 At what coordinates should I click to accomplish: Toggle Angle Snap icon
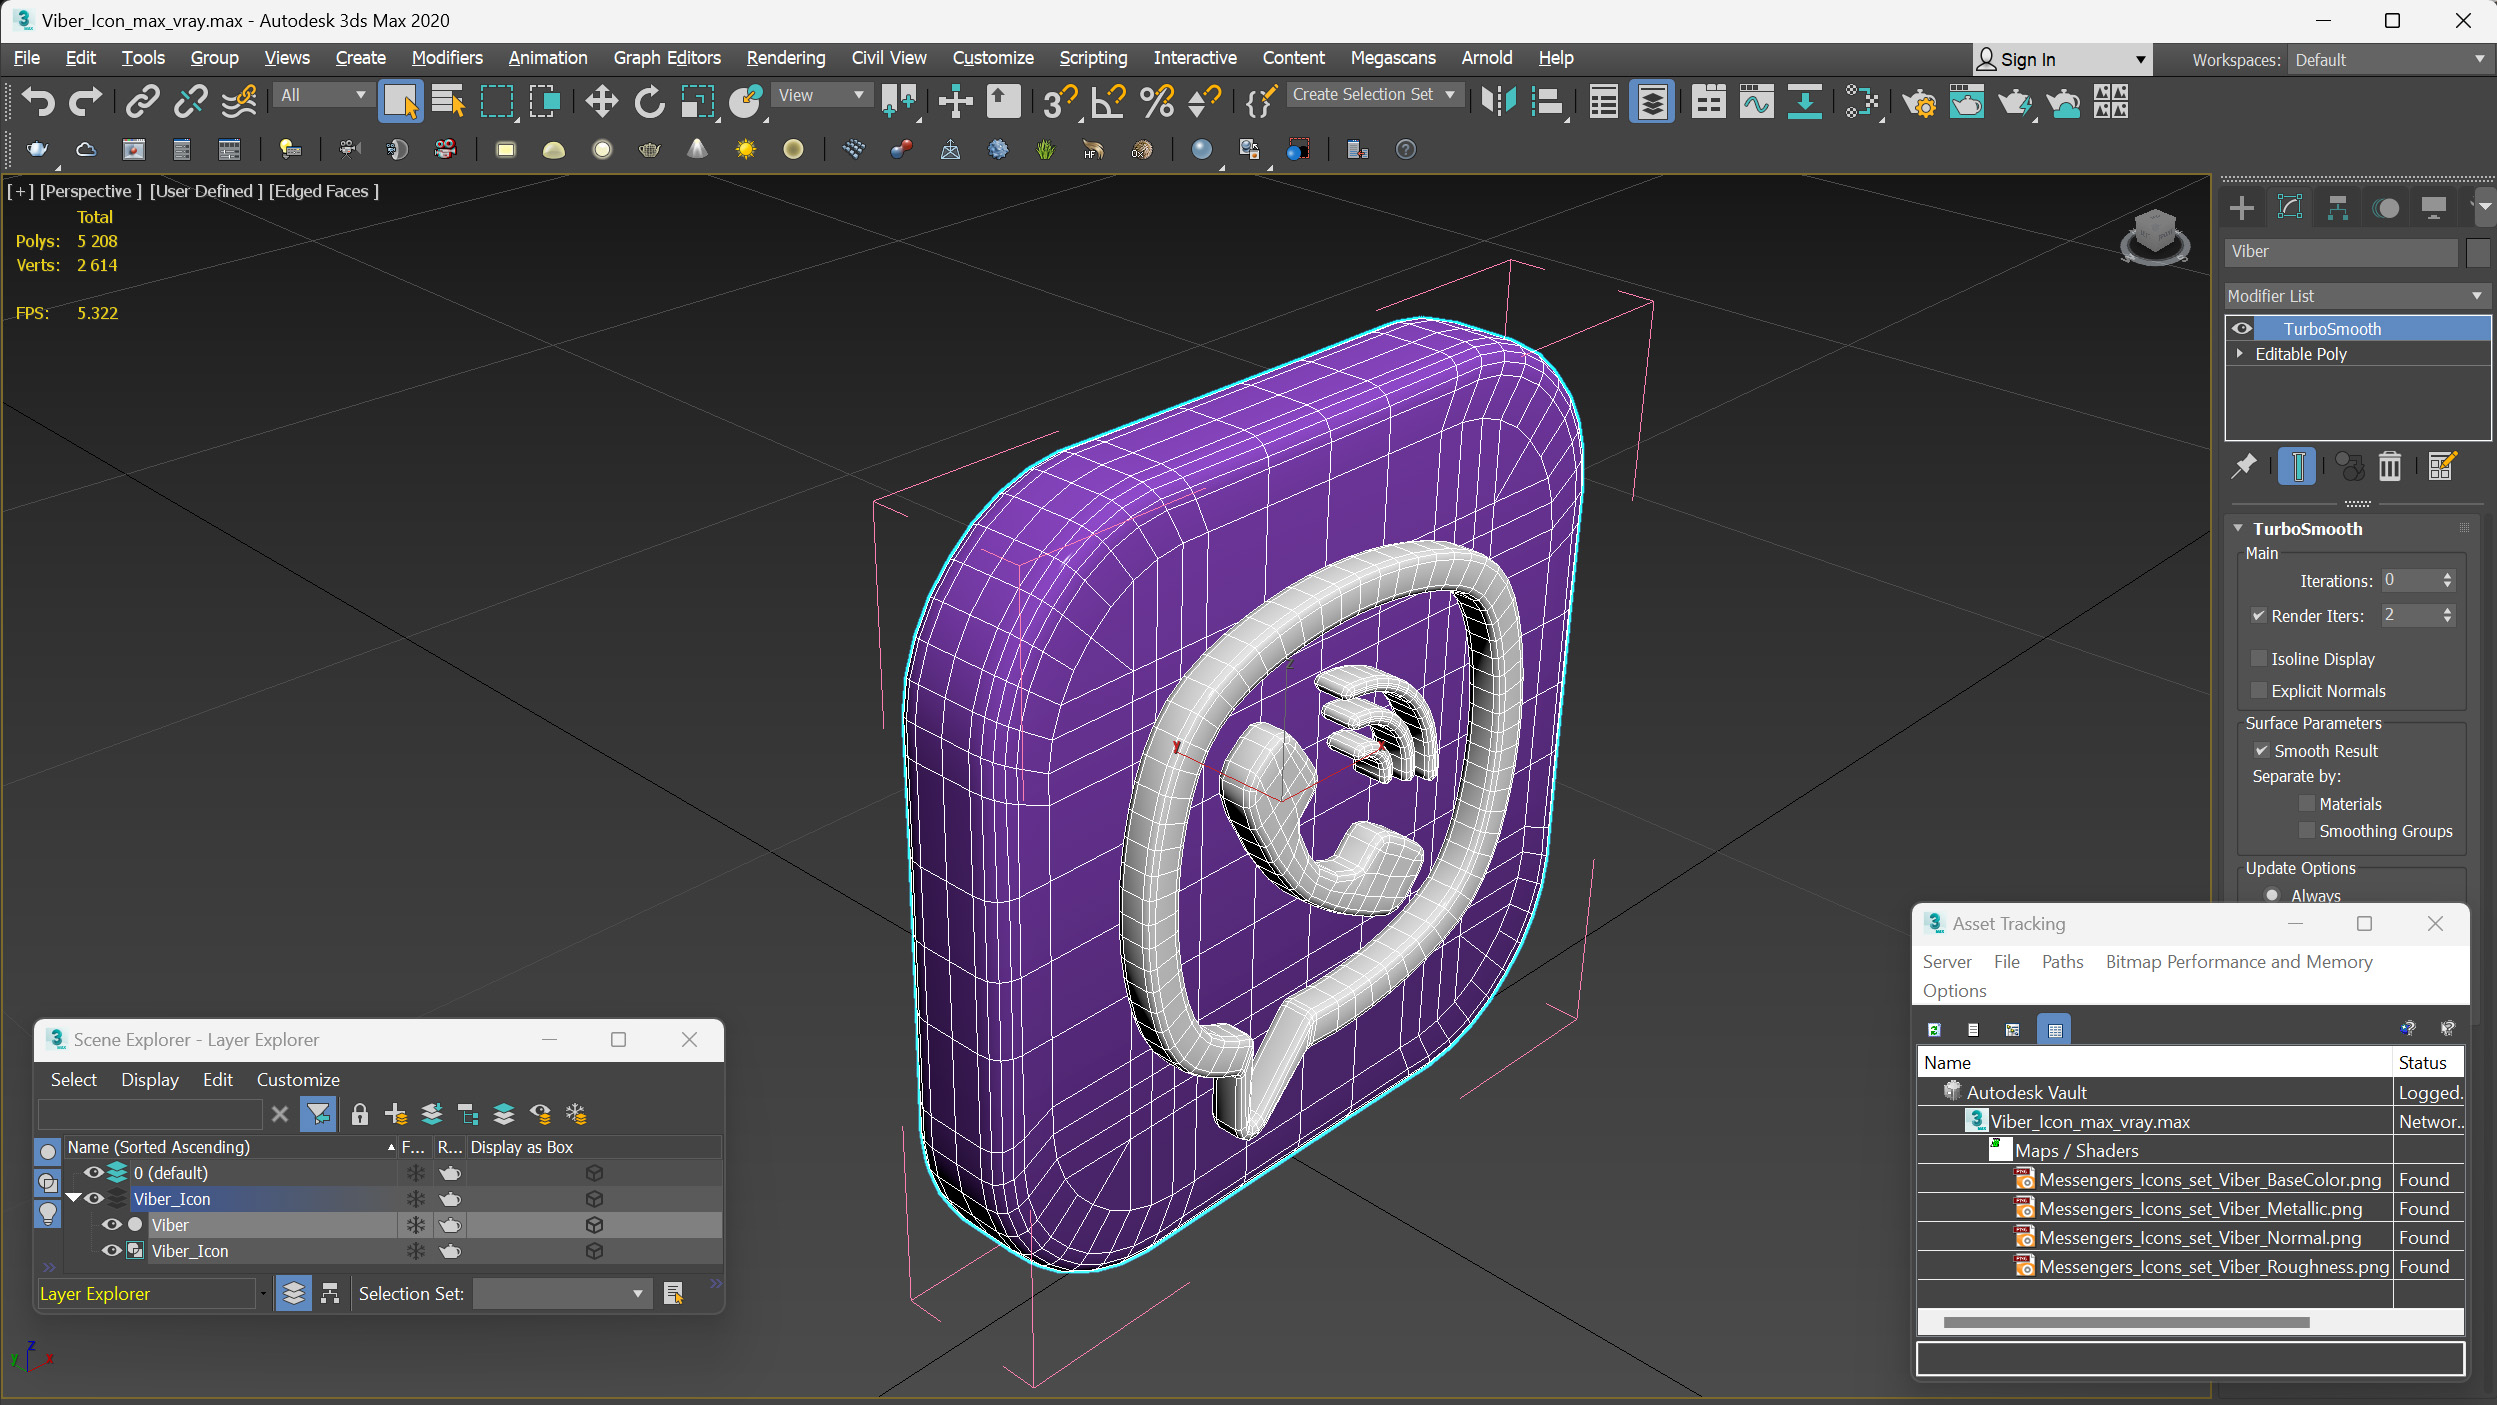1108,101
